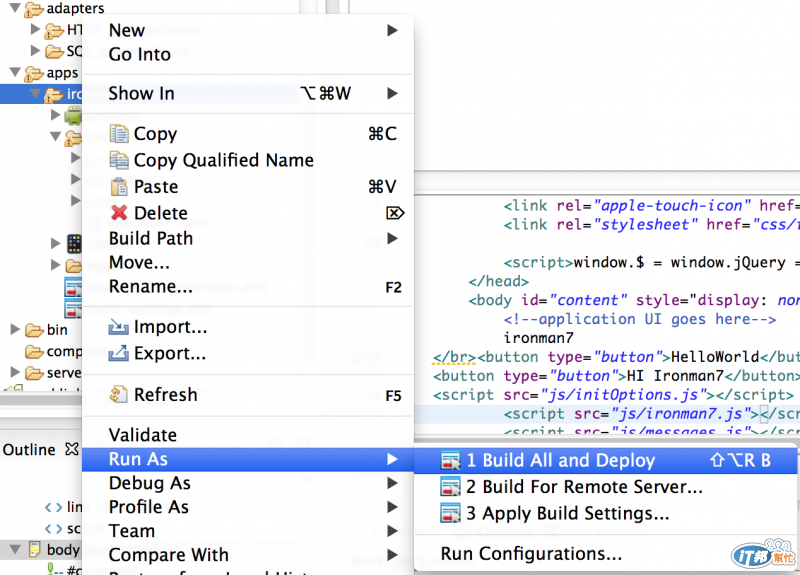Select Import... menu entry
Viewport: 800px width, 575px height.
click(247, 327)
